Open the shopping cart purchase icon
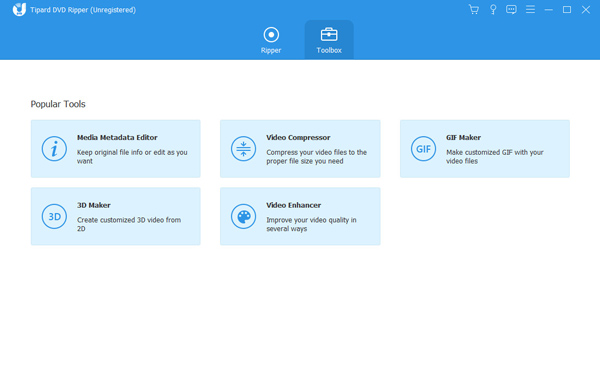Viewport: 600px width, 370px height. (474, 10)
